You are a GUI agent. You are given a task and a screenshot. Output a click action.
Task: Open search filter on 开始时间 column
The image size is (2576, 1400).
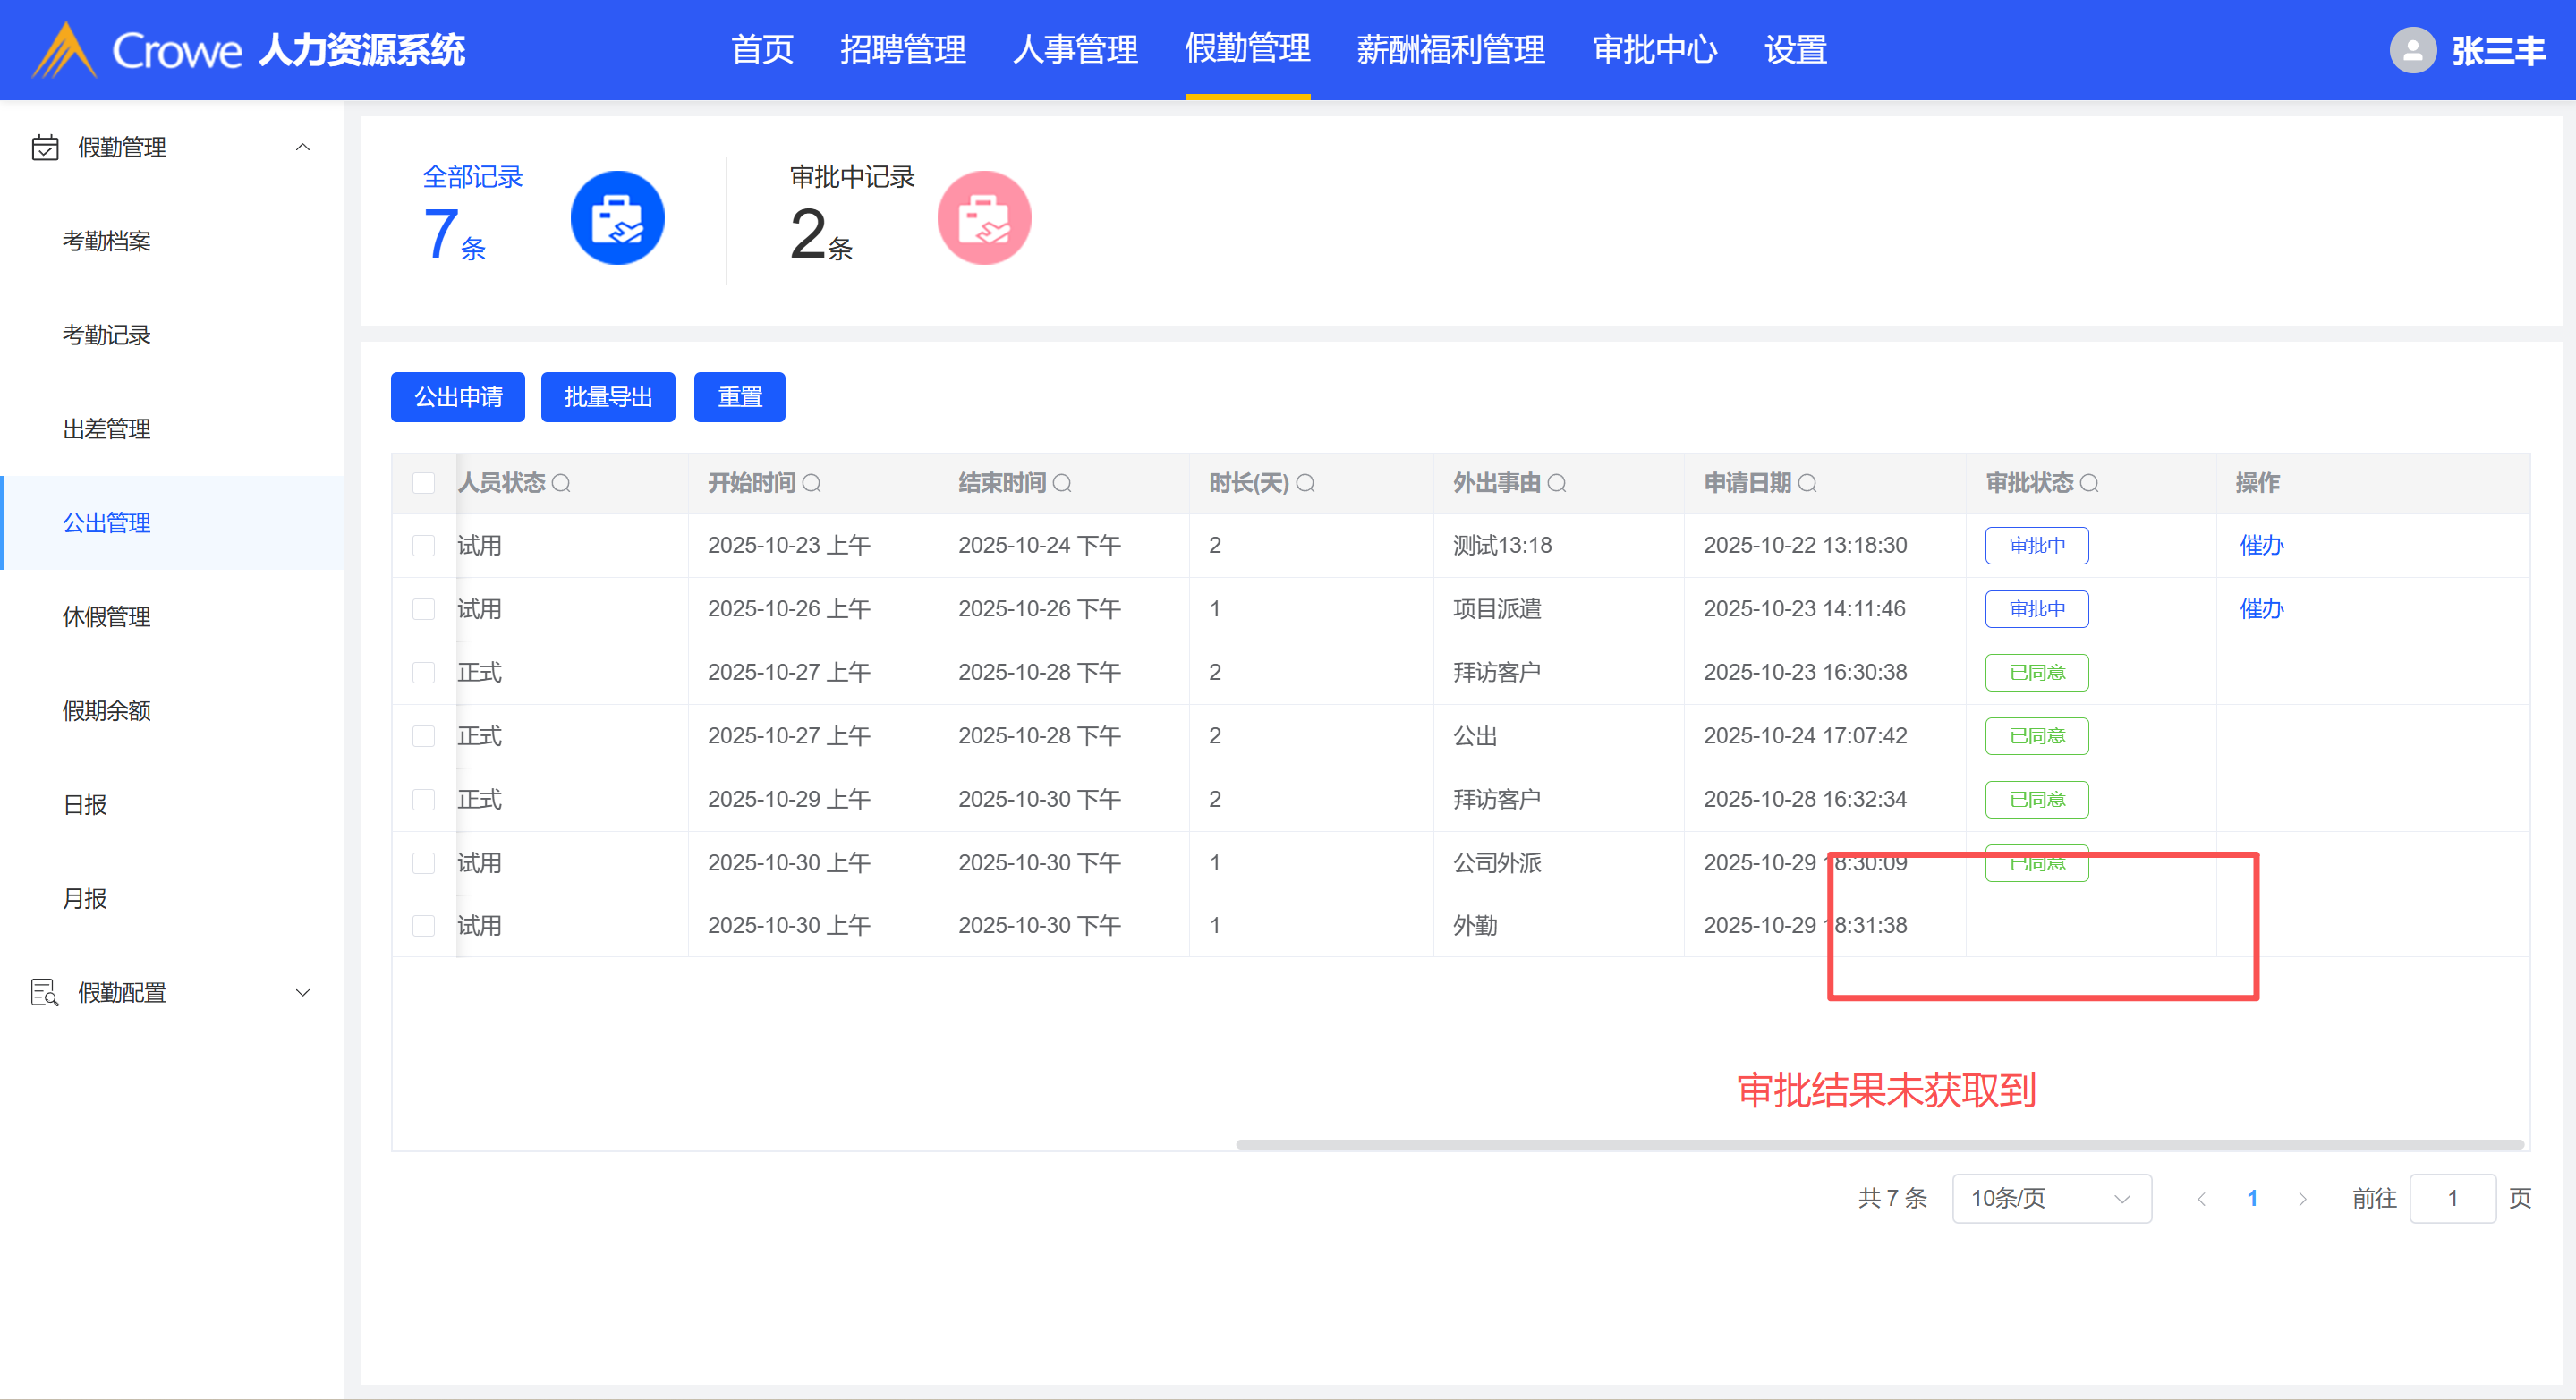[x=811, y=483]
